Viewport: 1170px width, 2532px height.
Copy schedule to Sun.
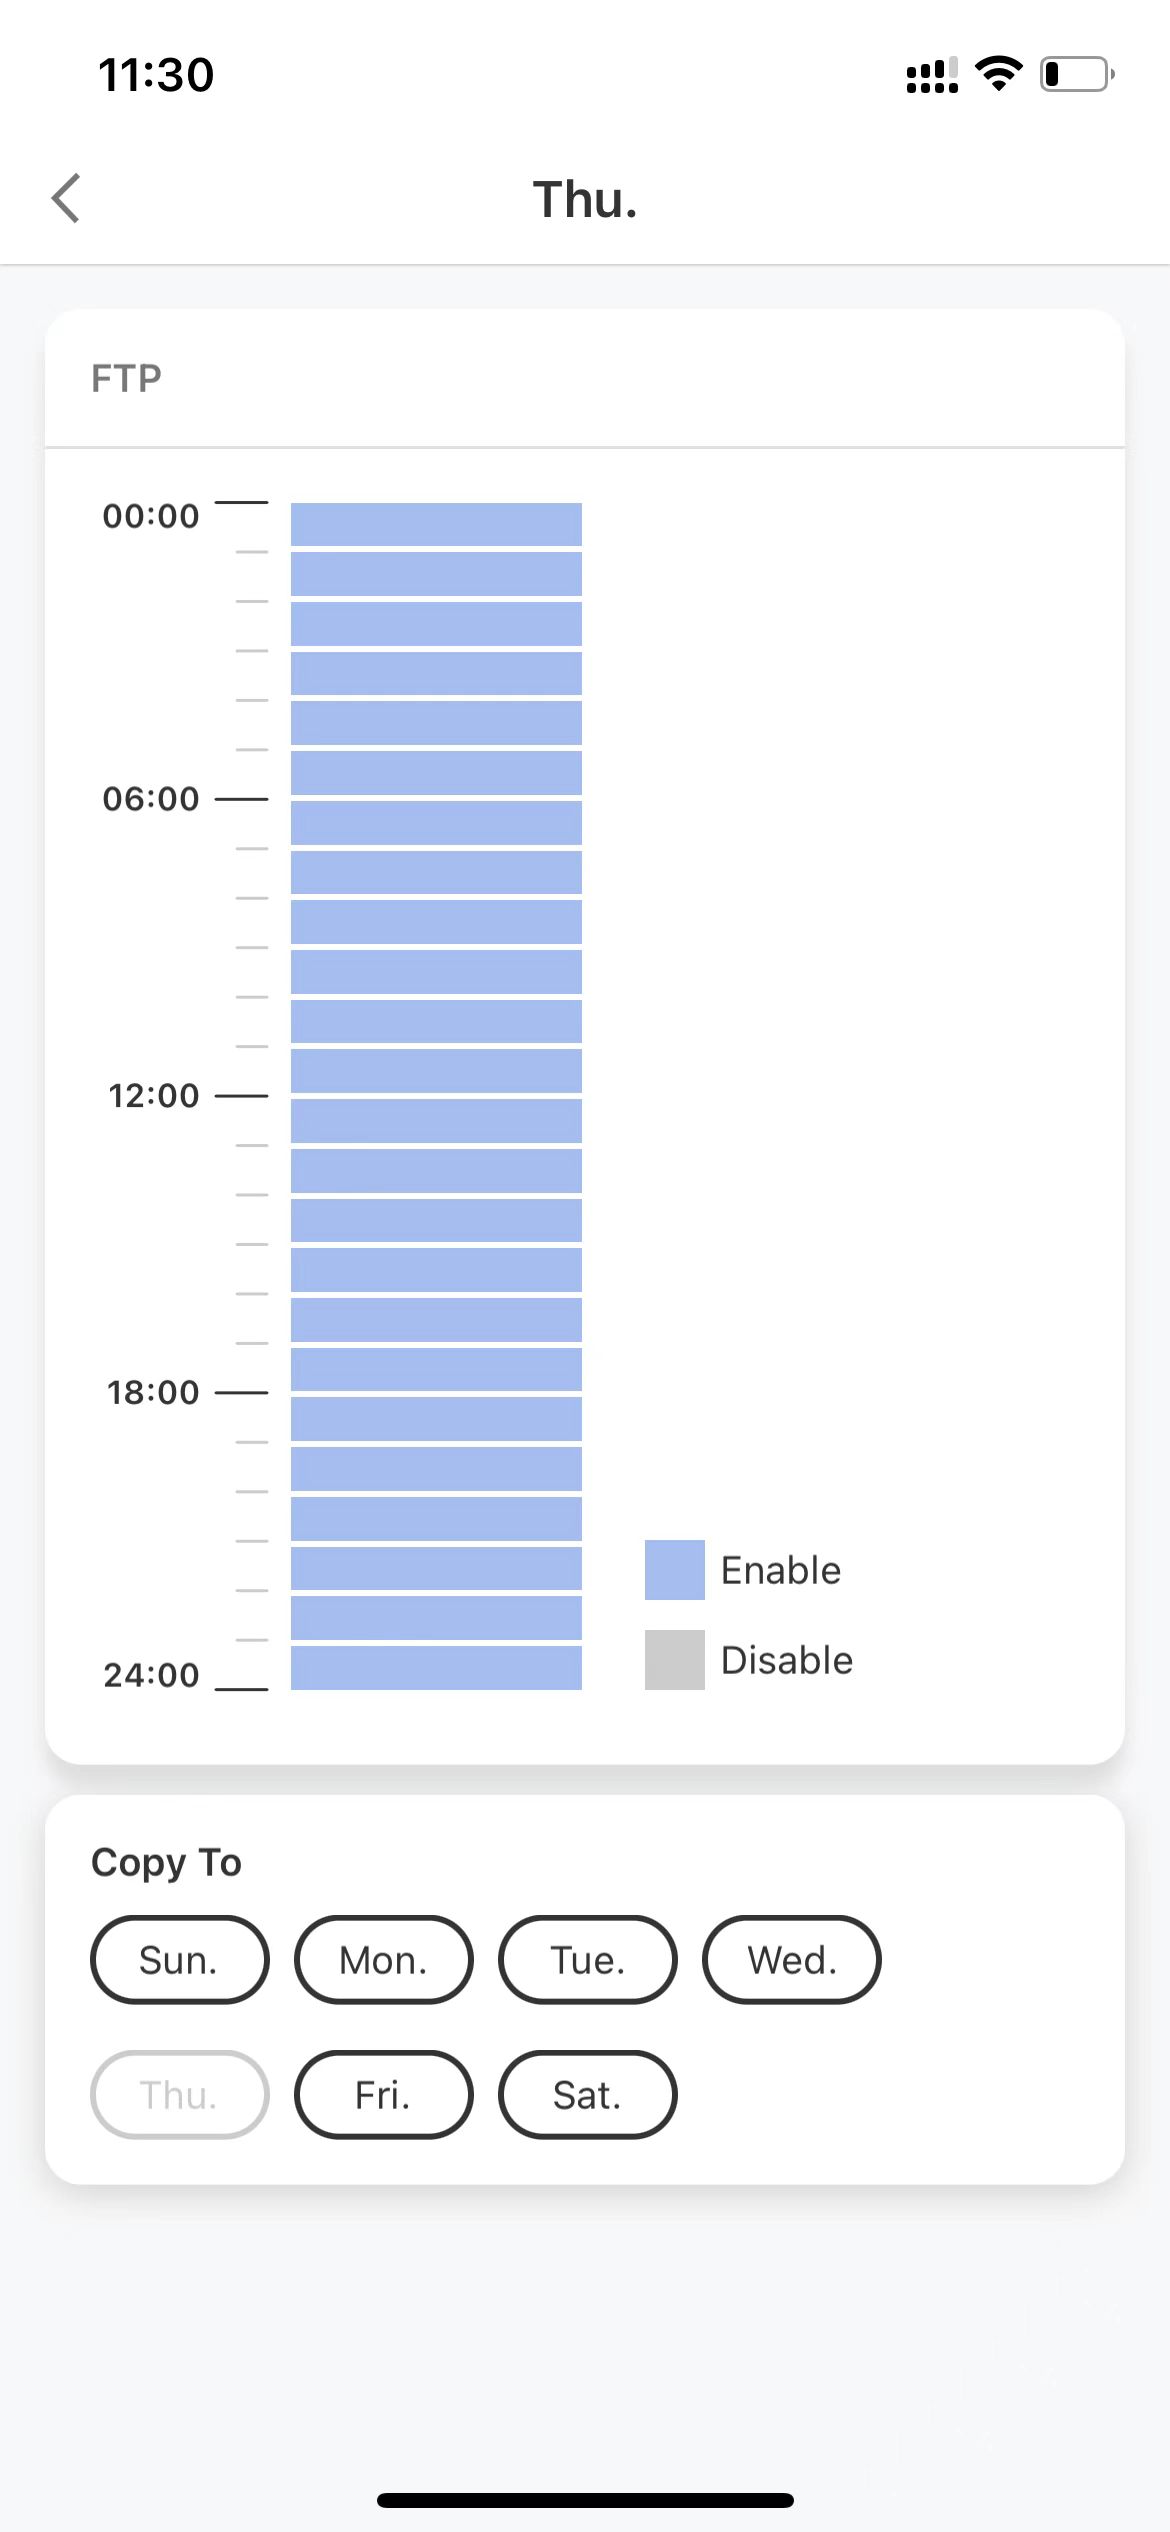click(x=180, y=1960)
